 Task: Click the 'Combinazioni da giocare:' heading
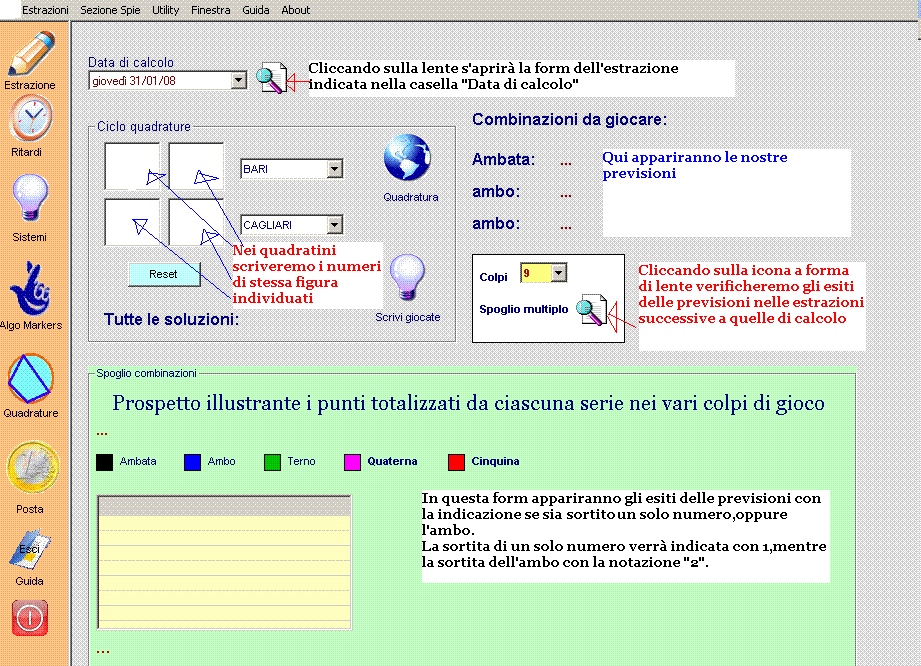570,120
